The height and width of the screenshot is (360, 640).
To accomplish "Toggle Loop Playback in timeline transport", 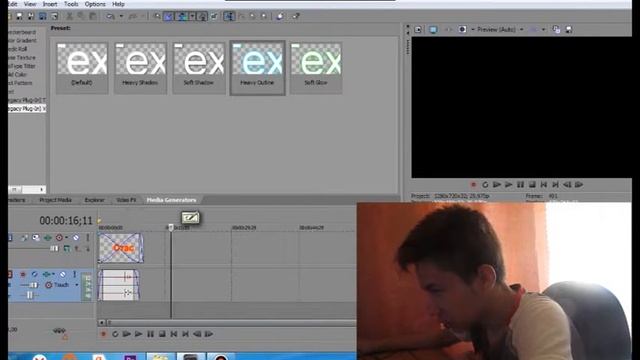I will [115, 334].
